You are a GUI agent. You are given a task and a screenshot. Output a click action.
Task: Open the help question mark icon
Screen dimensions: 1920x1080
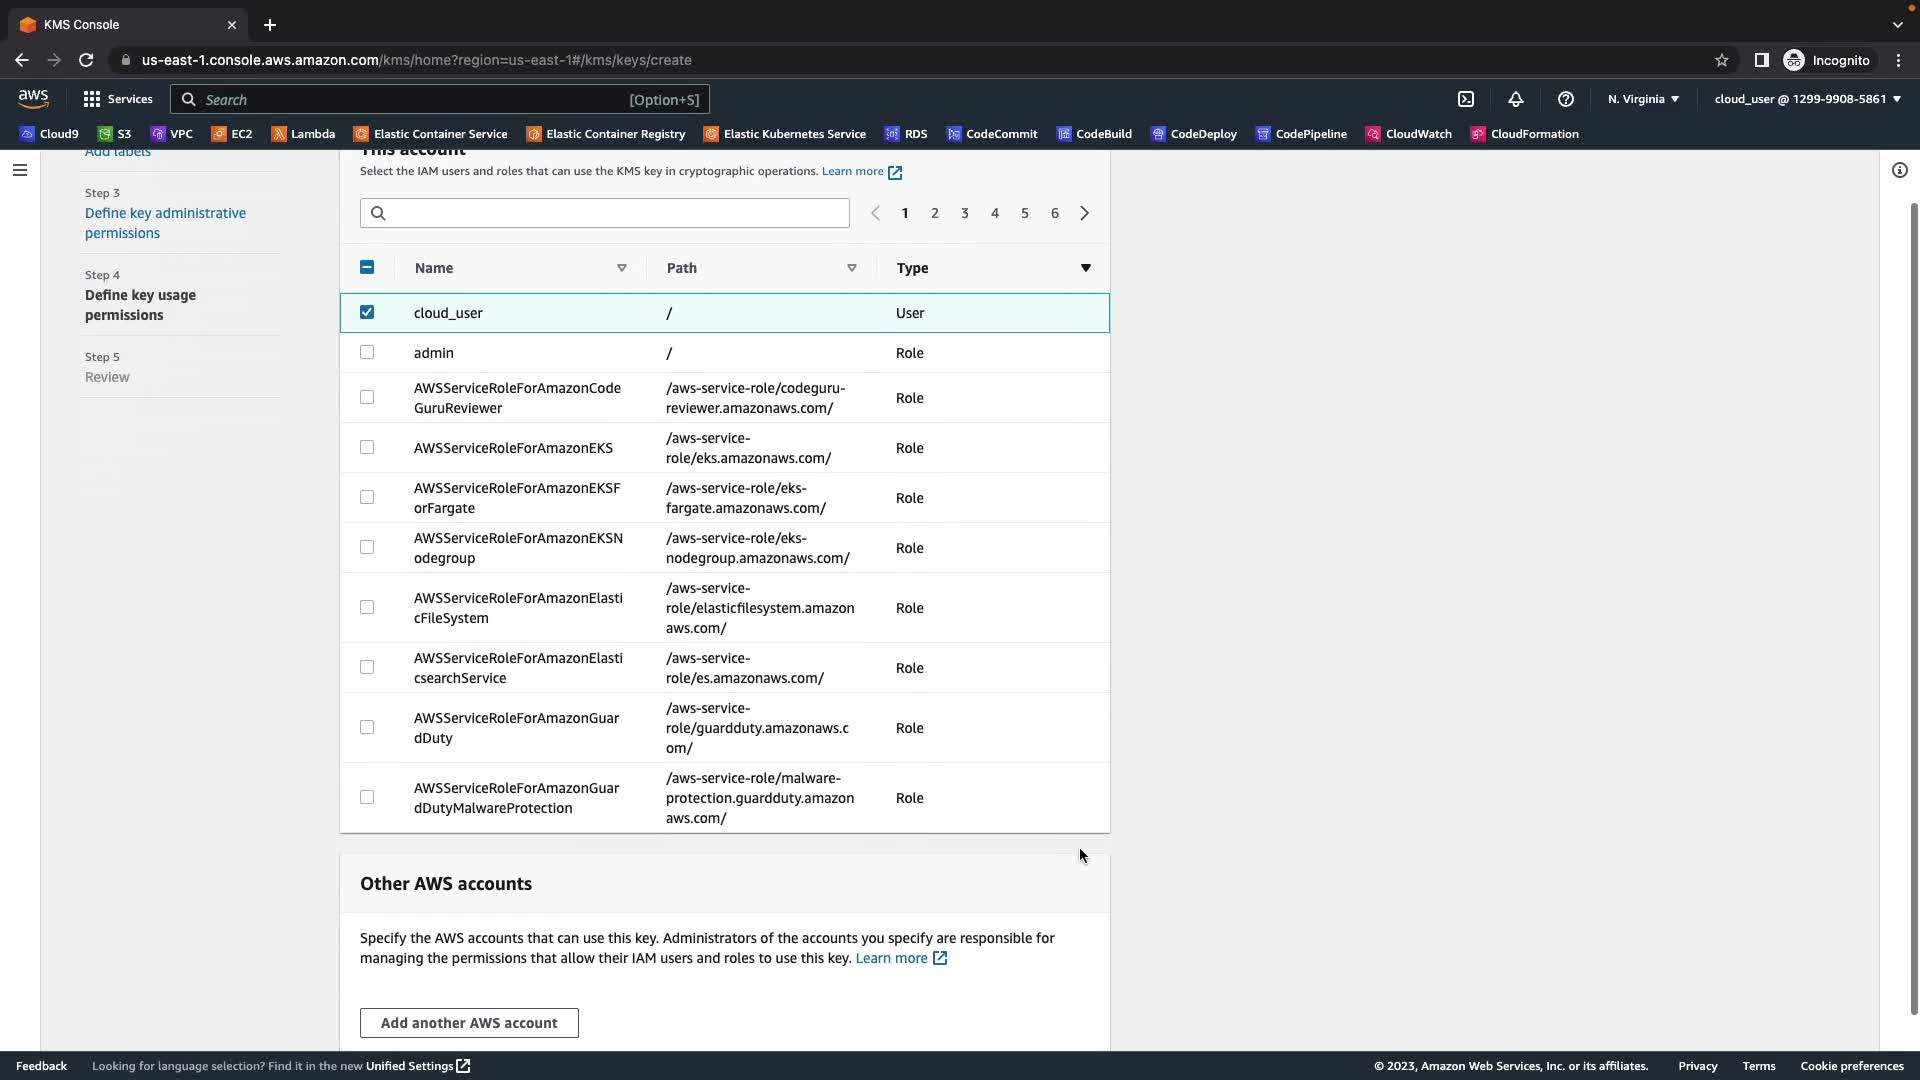click(1566, 99)
